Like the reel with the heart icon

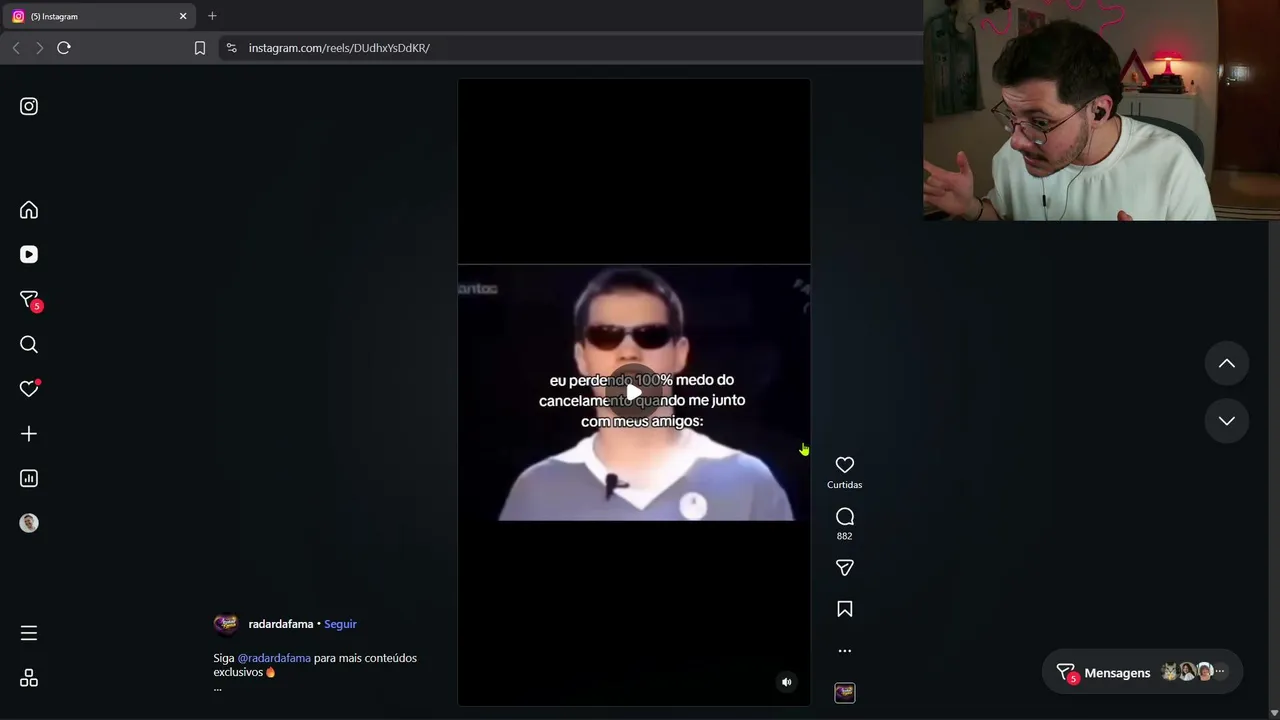tap(845, 465)
